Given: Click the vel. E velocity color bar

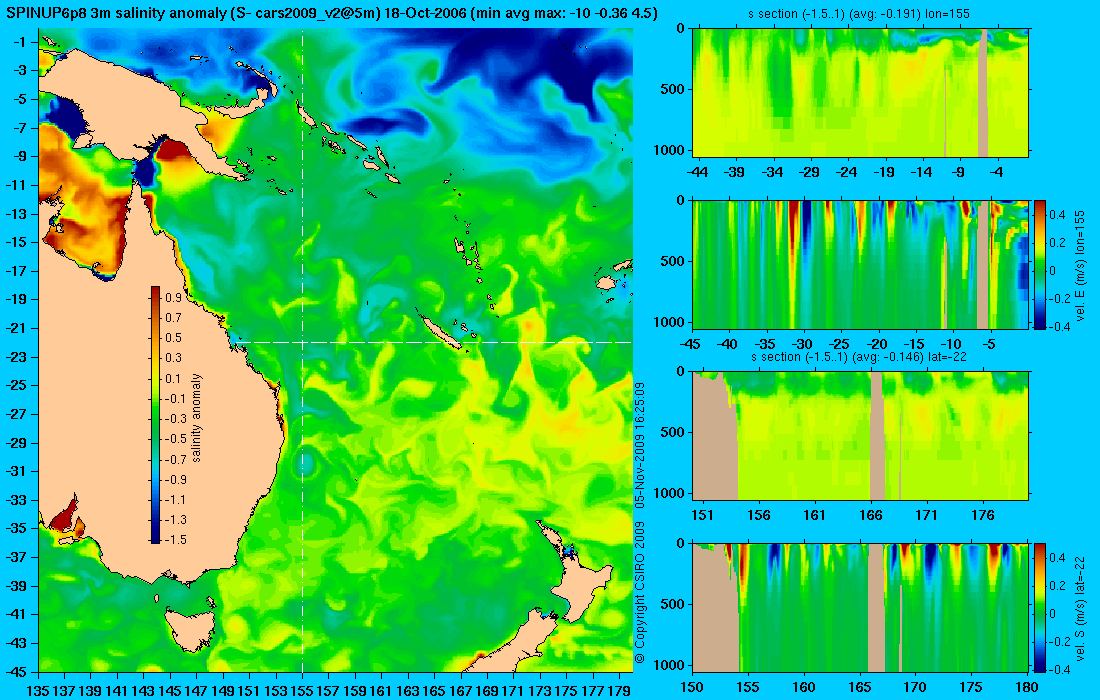Looking at the screenshot, I should coord(1039,264).
